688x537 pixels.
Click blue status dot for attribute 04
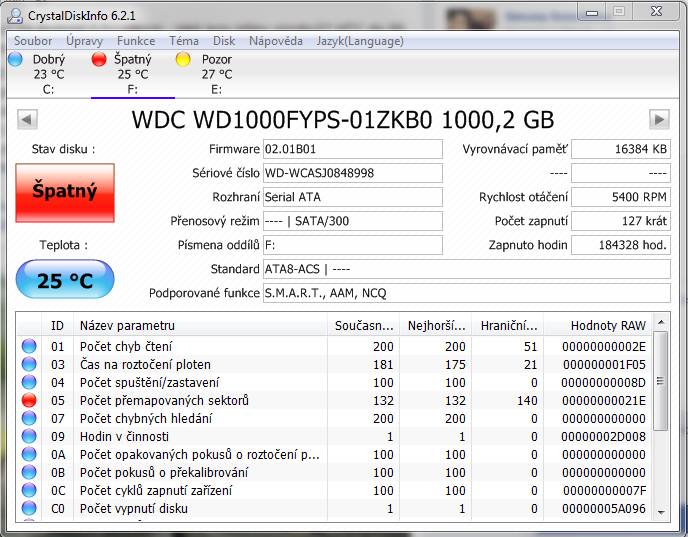[x=29, y=382]
